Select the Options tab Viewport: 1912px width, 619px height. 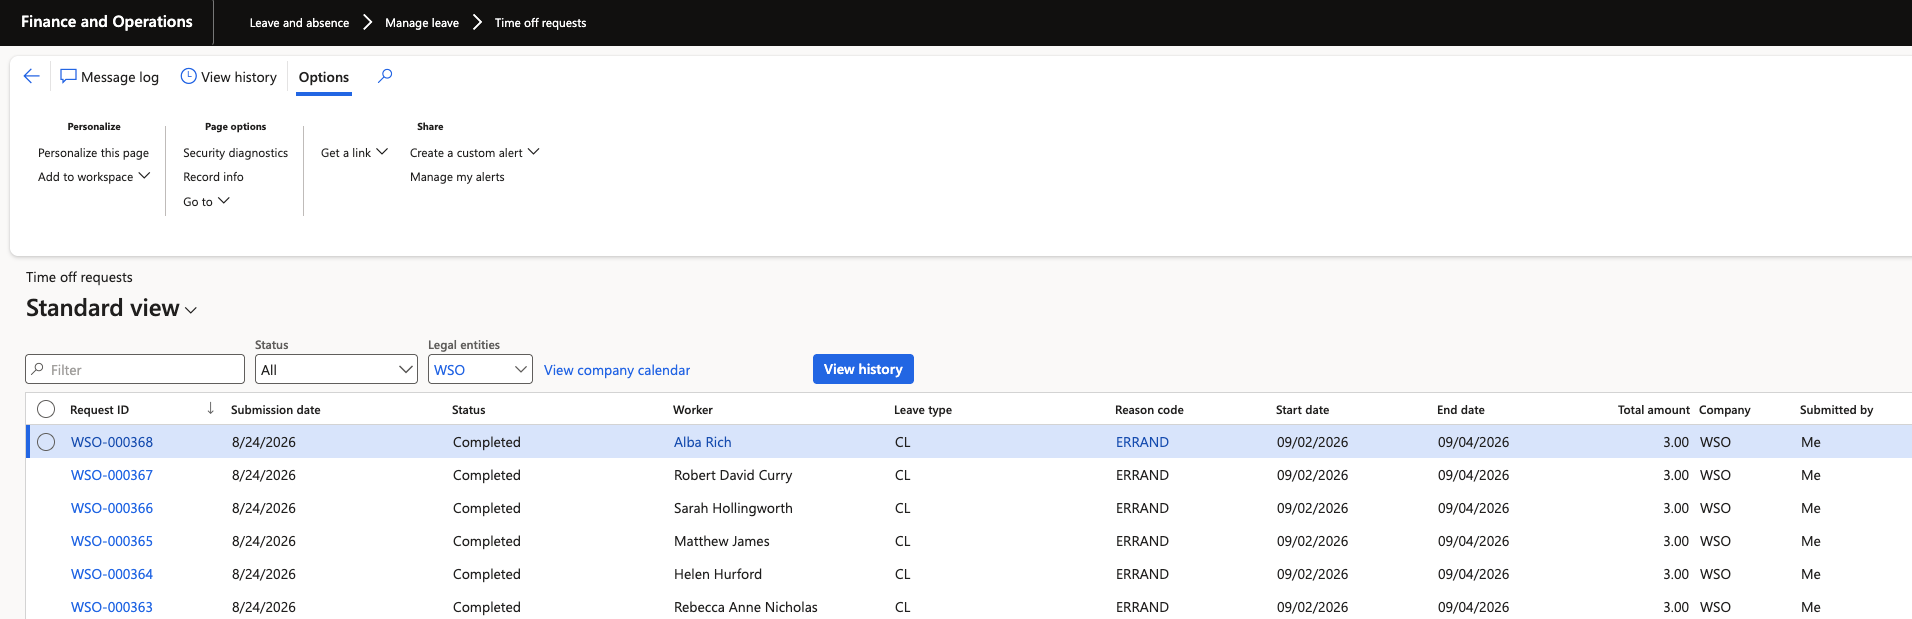[324, 77]
